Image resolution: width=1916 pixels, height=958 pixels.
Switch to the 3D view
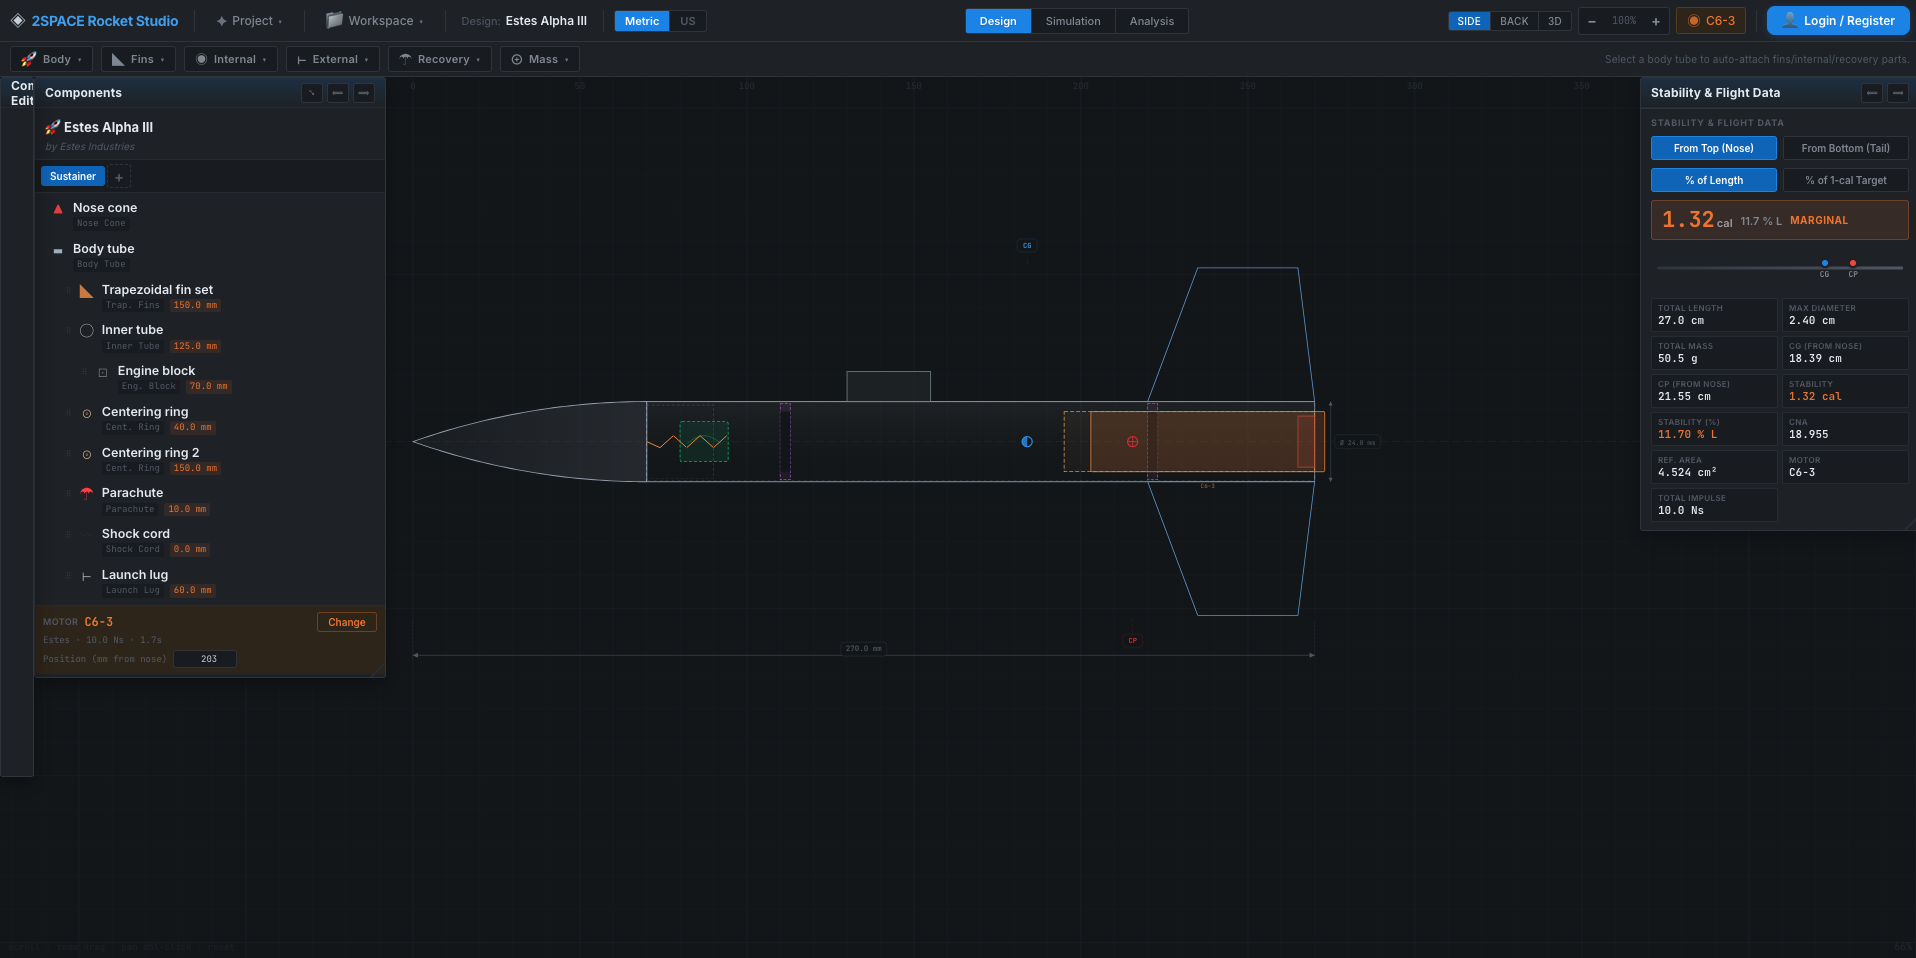pyautogui.click(x=1555, y=21)
